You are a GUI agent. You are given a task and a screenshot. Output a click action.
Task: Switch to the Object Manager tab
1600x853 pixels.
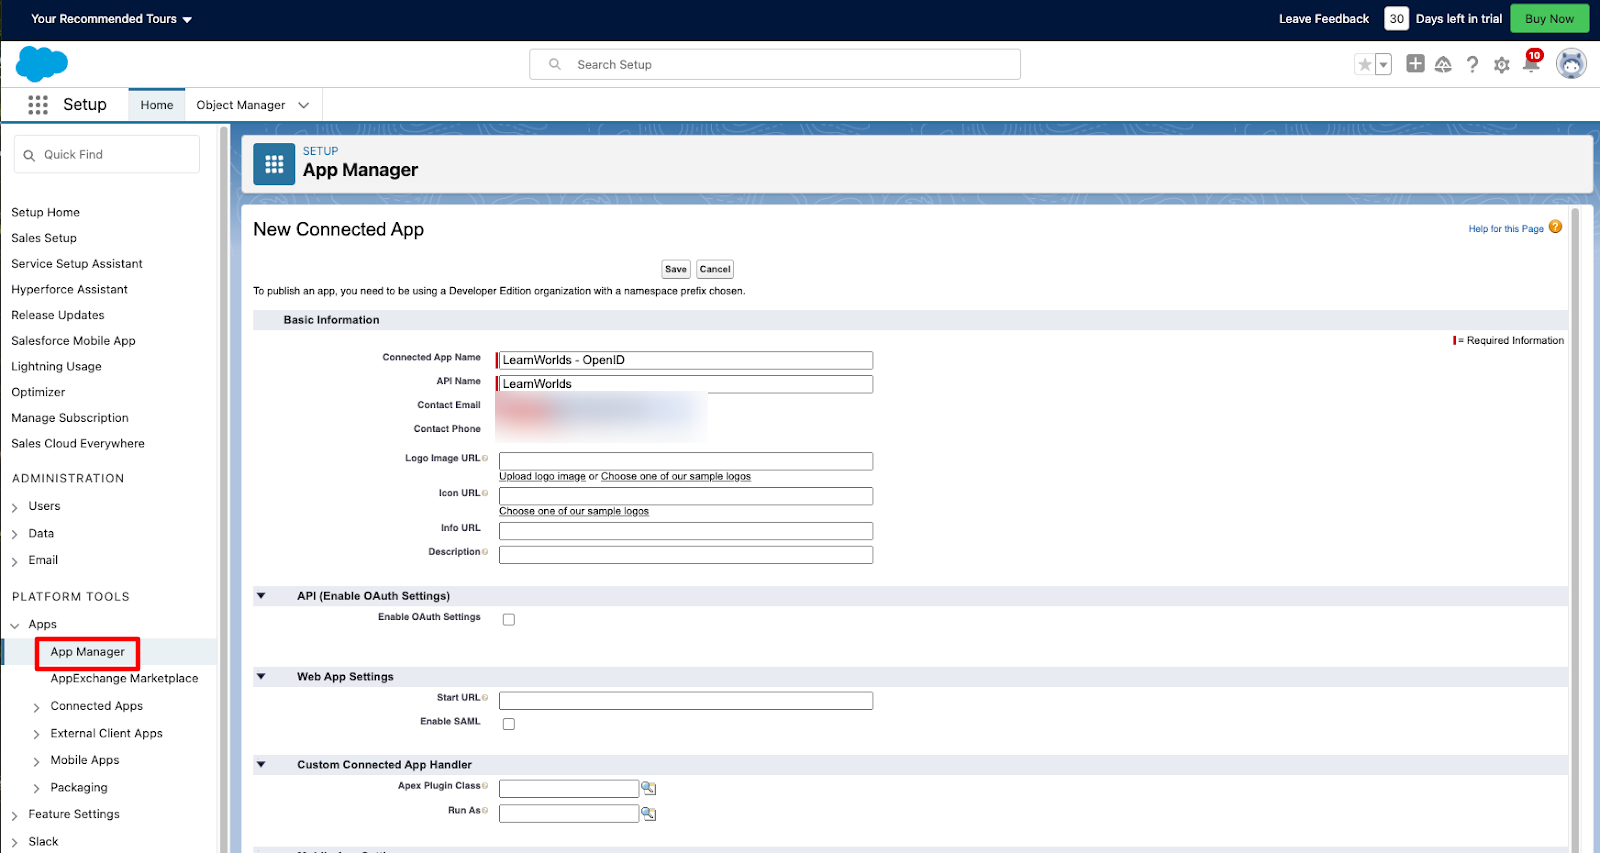241,105
